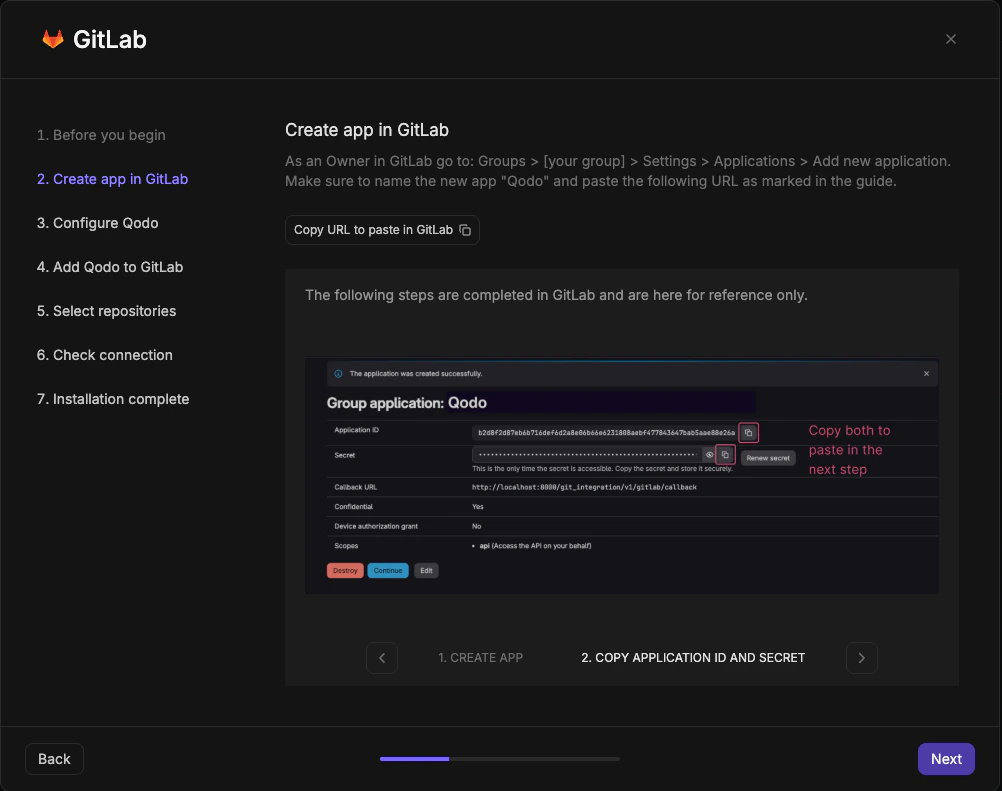
Task: Click the setup progress bar
Action: coord(500,759)
